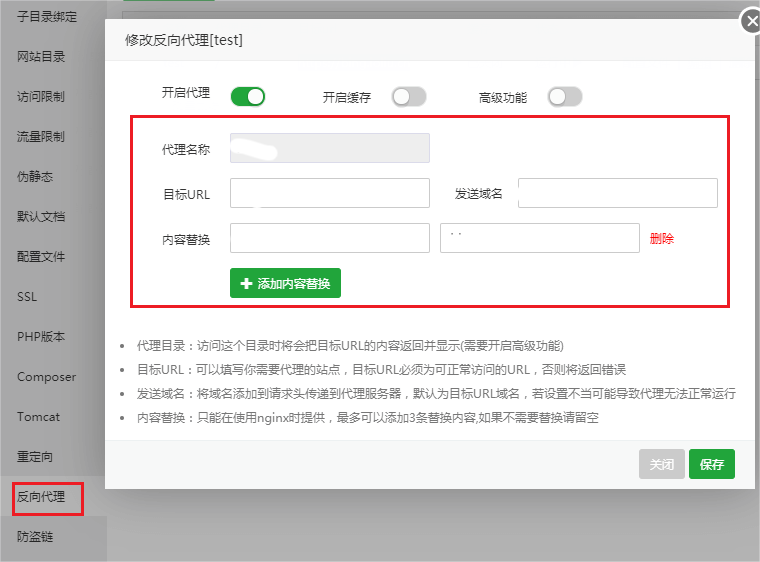The height and width of the screenshot is (562, 760).
Task: Click the 添加内容替换 button
Action: 285,283
